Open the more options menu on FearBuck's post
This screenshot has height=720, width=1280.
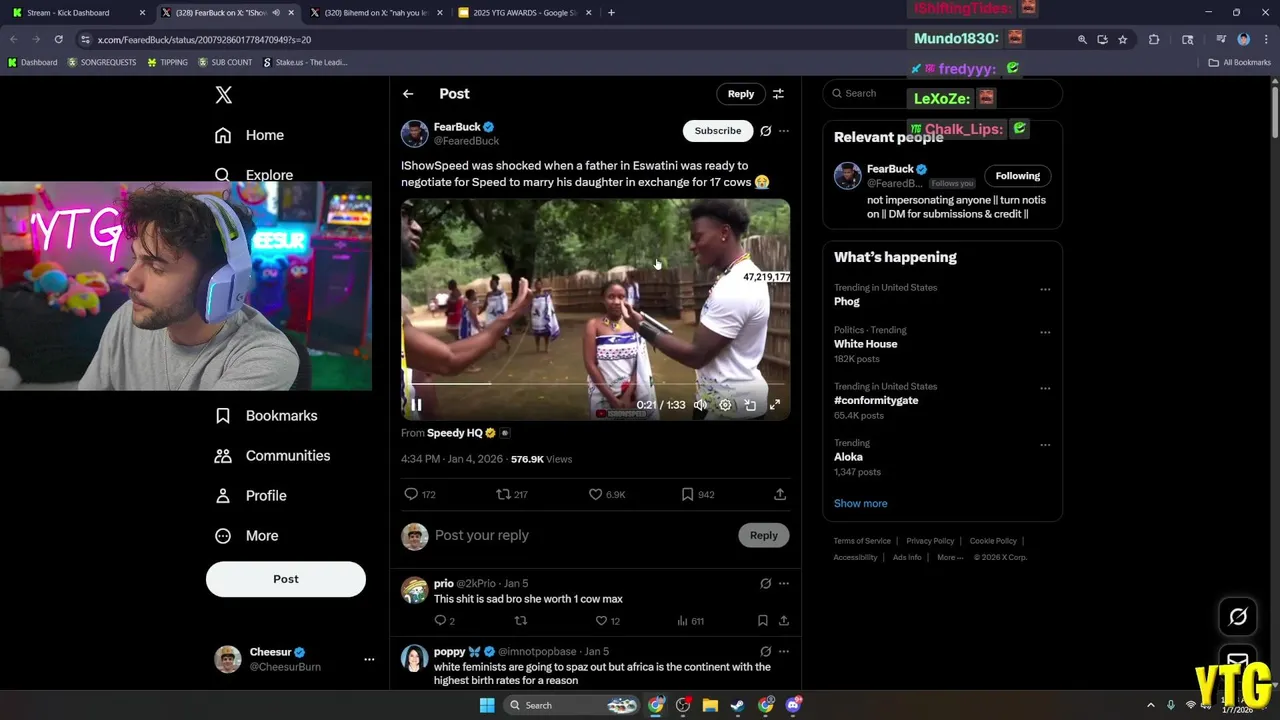pyautogui.click(x=784, y=131)
